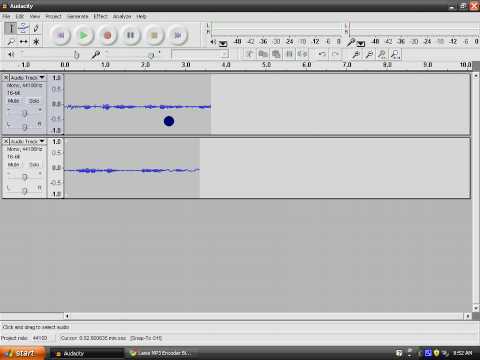Switch to Audacity taskbar button
Screen dimensions: 480x360
pos(87,353)
